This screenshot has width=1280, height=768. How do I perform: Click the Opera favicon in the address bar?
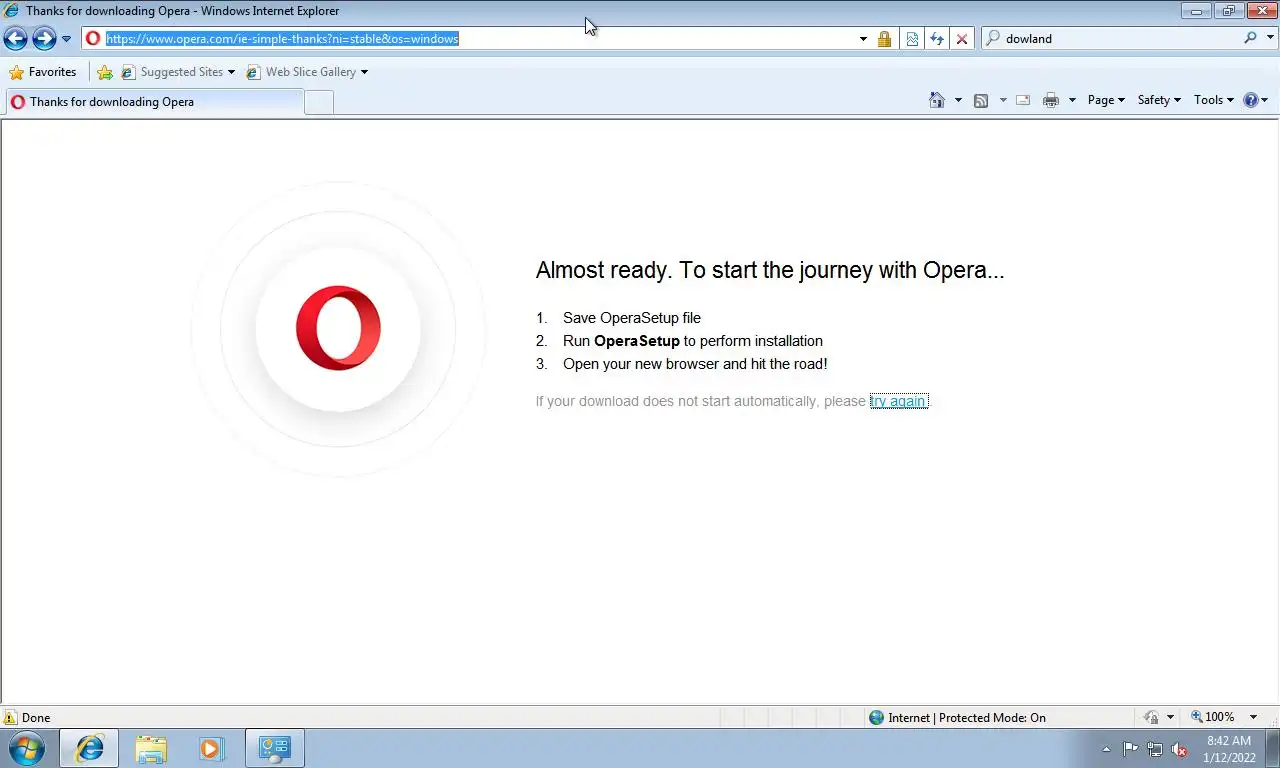pos(93,39)
